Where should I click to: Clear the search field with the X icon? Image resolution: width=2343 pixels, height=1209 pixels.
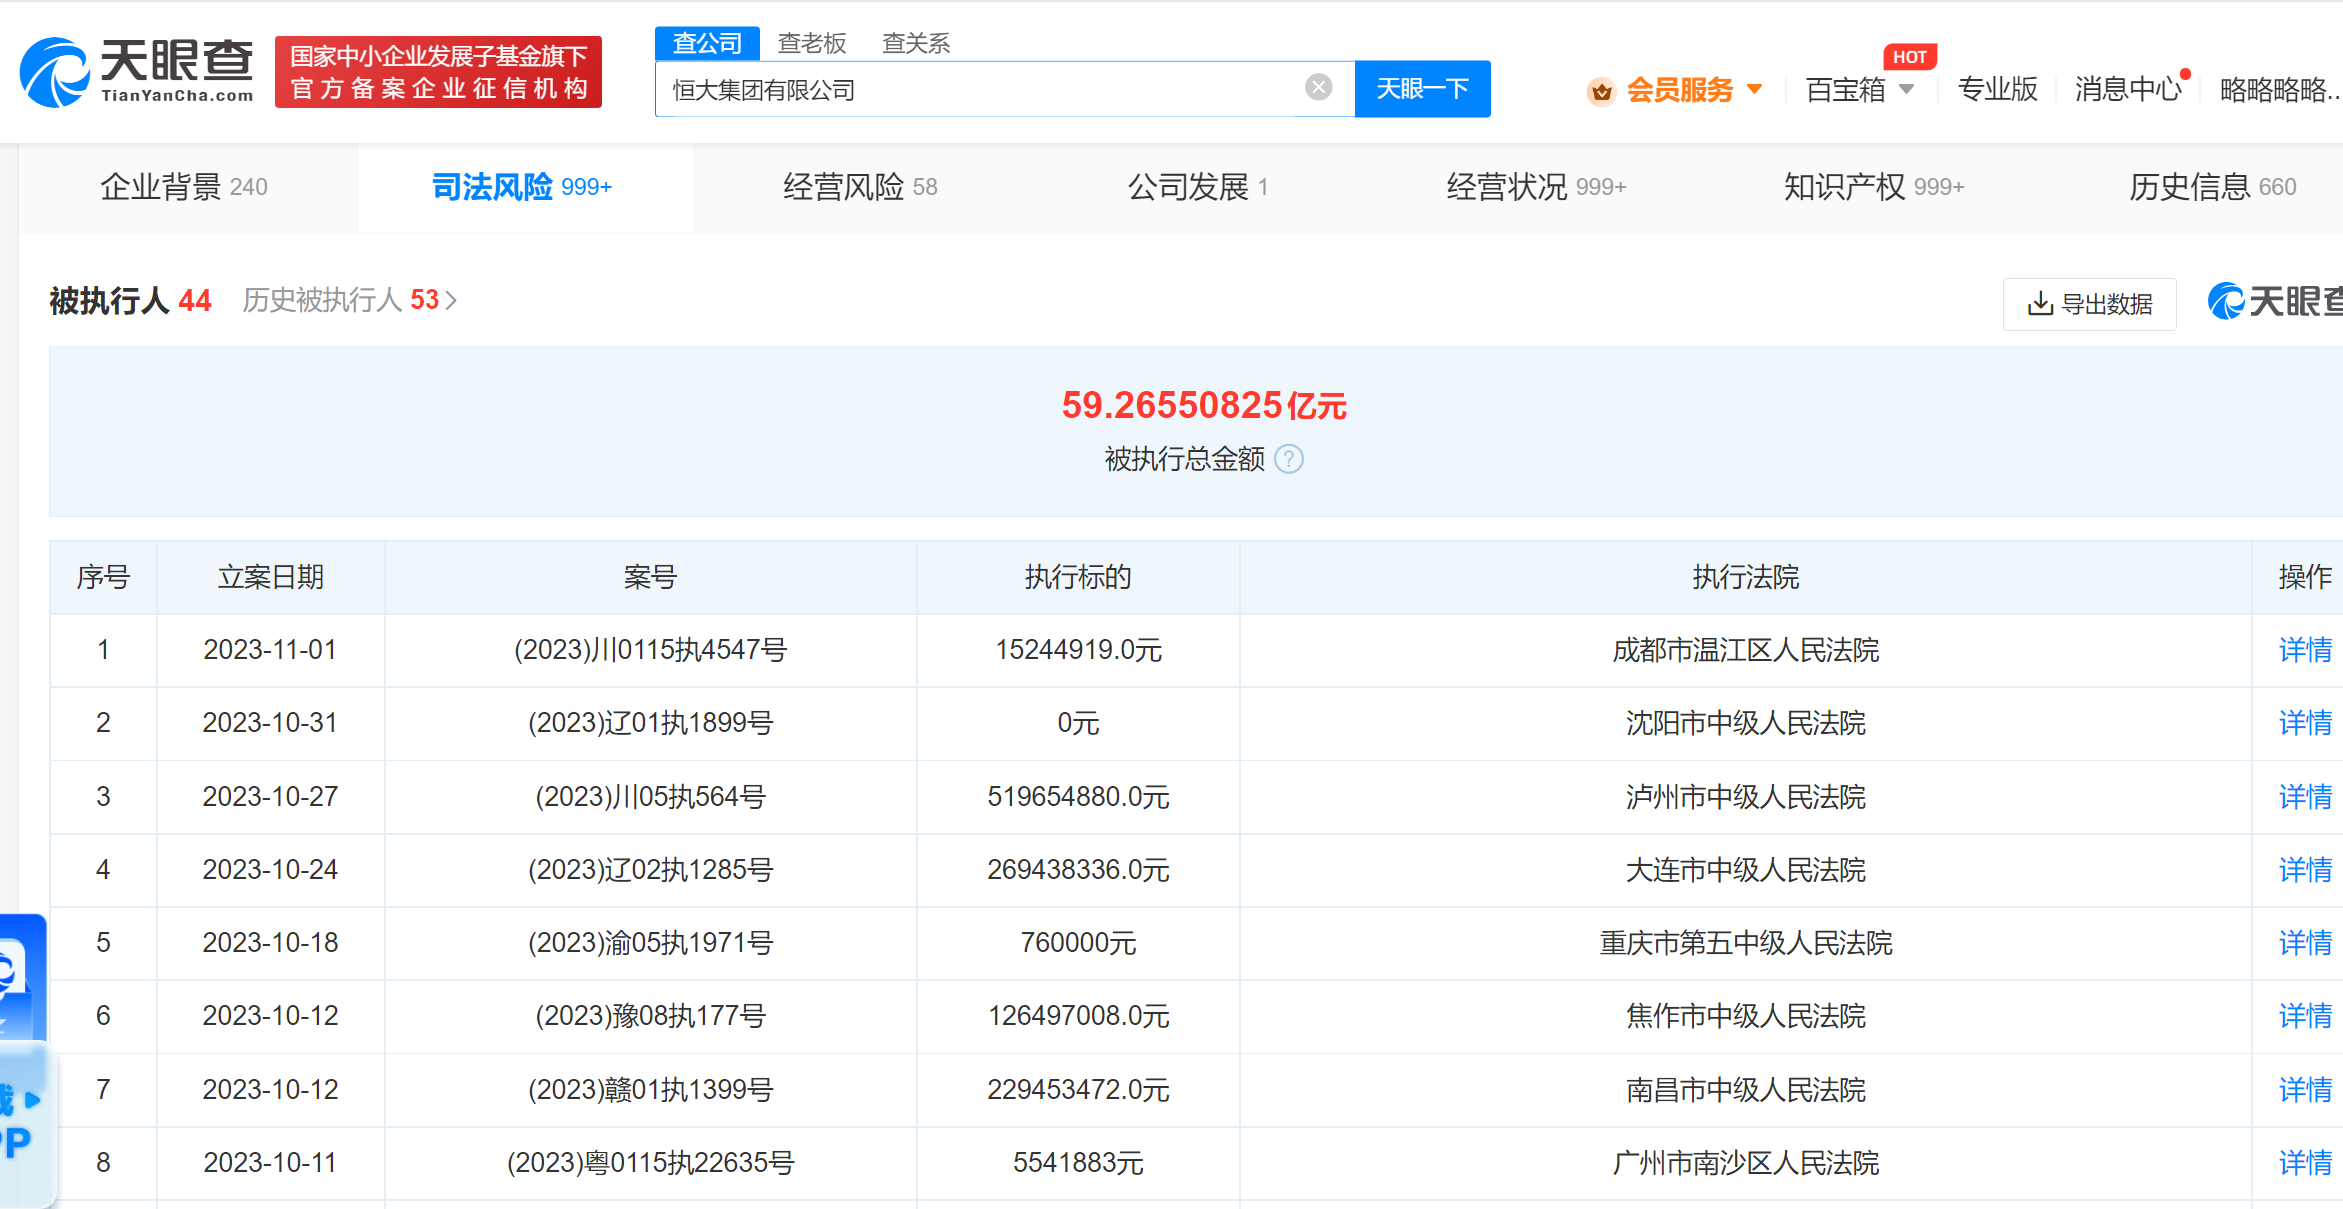point(1319,88)
